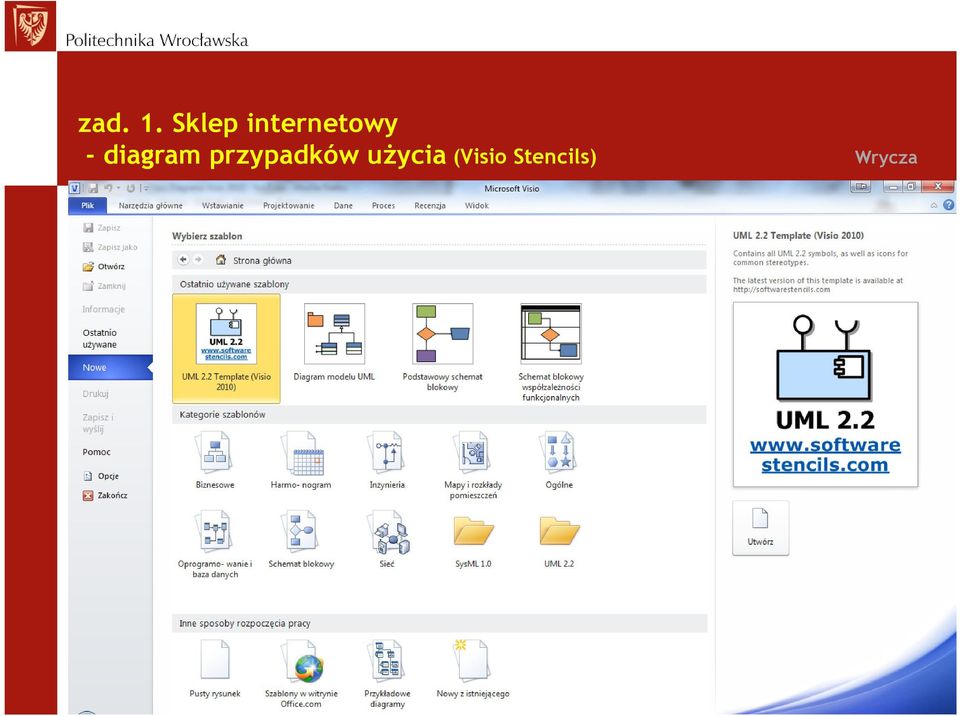The height and width of the screenshot is (716, 960).
Task: Select the UML 2.2 Template (Visio 2010) thumbnail
Action: (226, 347)
